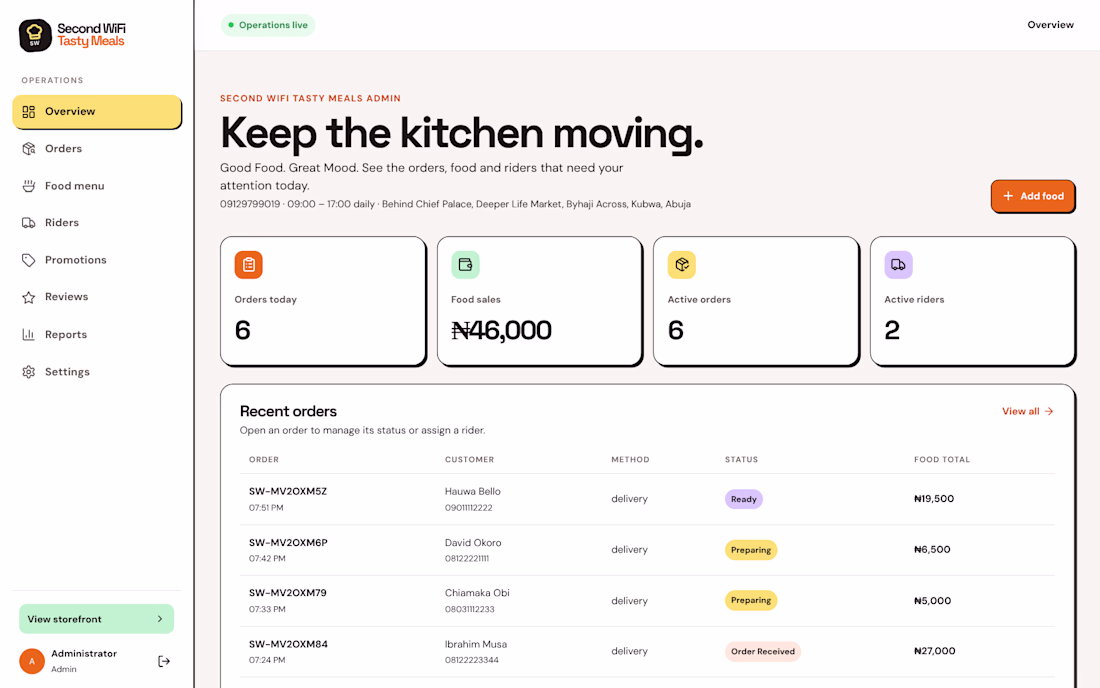Click the Administrator avatar circle
Image resolution: width=1100 pixels, height=688 pixels.
(x=32, y=661)
